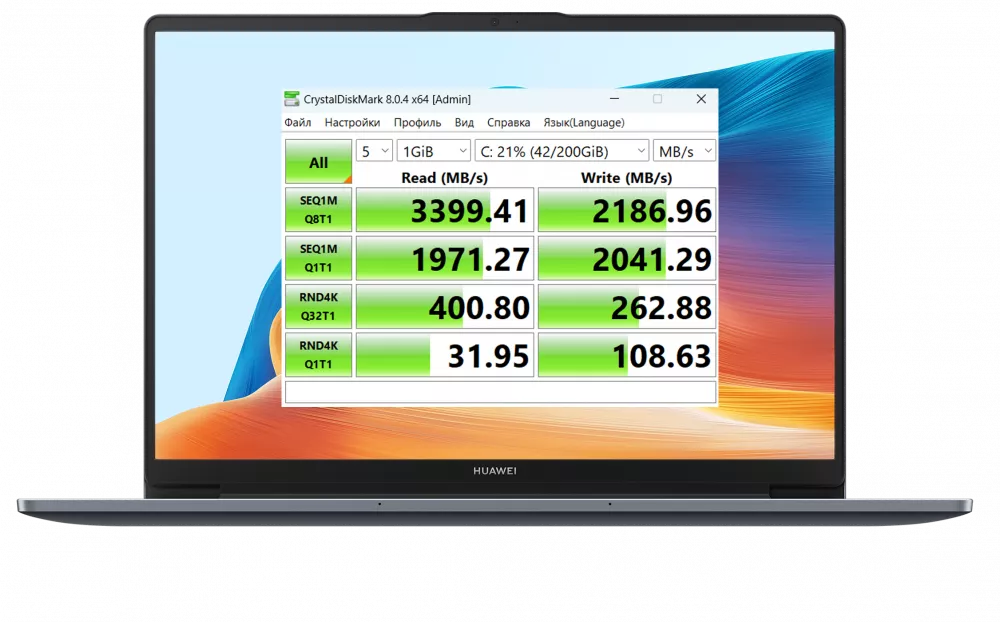
Task: Click the 400.80 read result
Action: click(445, 307)
